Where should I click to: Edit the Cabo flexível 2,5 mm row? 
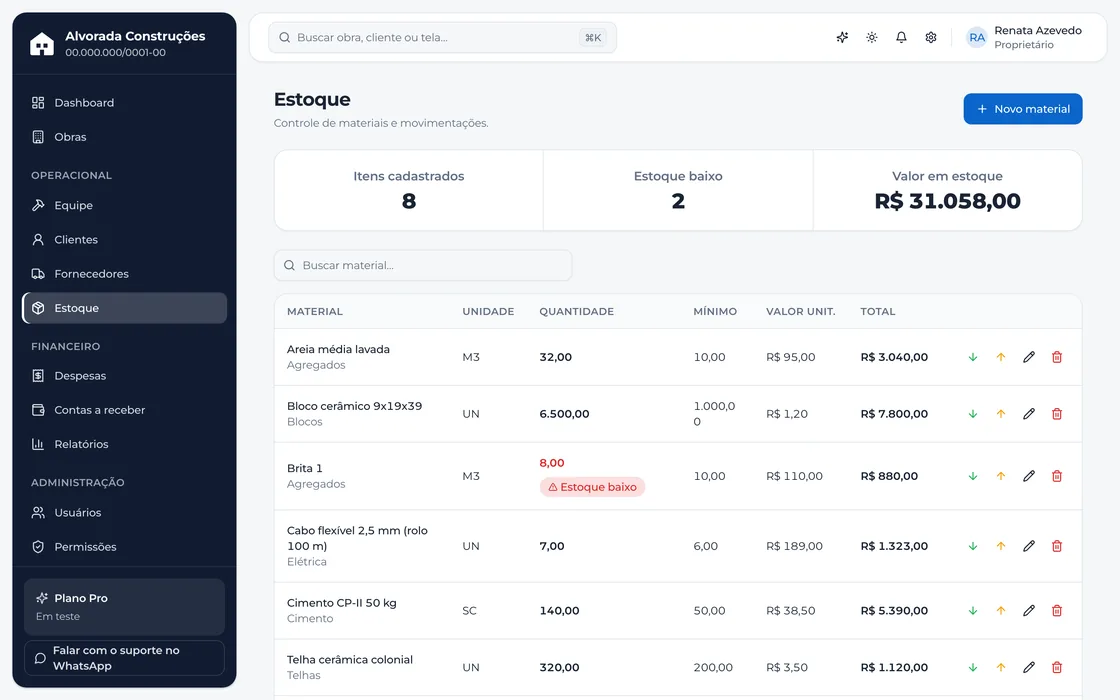point(1029,546)
